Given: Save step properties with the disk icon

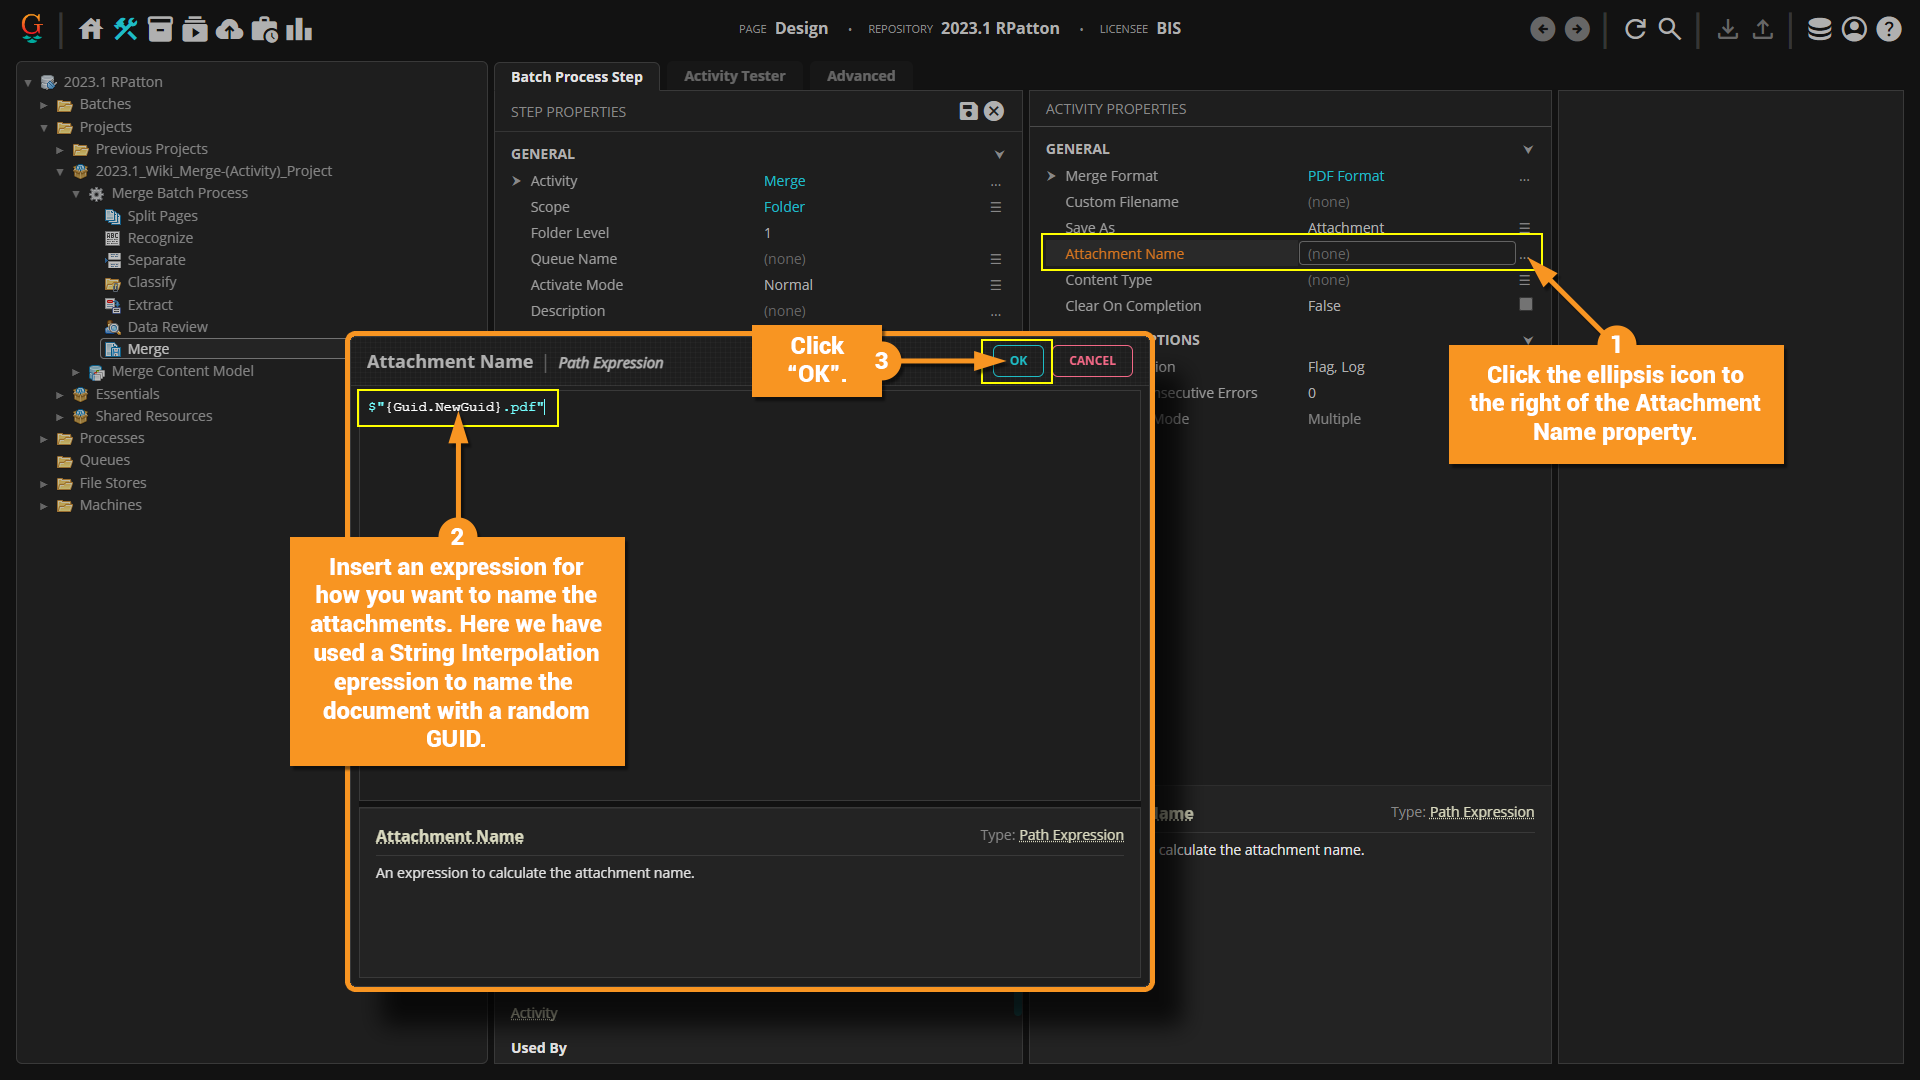Looking at the screenshot, I should click(x=967, y=111).
